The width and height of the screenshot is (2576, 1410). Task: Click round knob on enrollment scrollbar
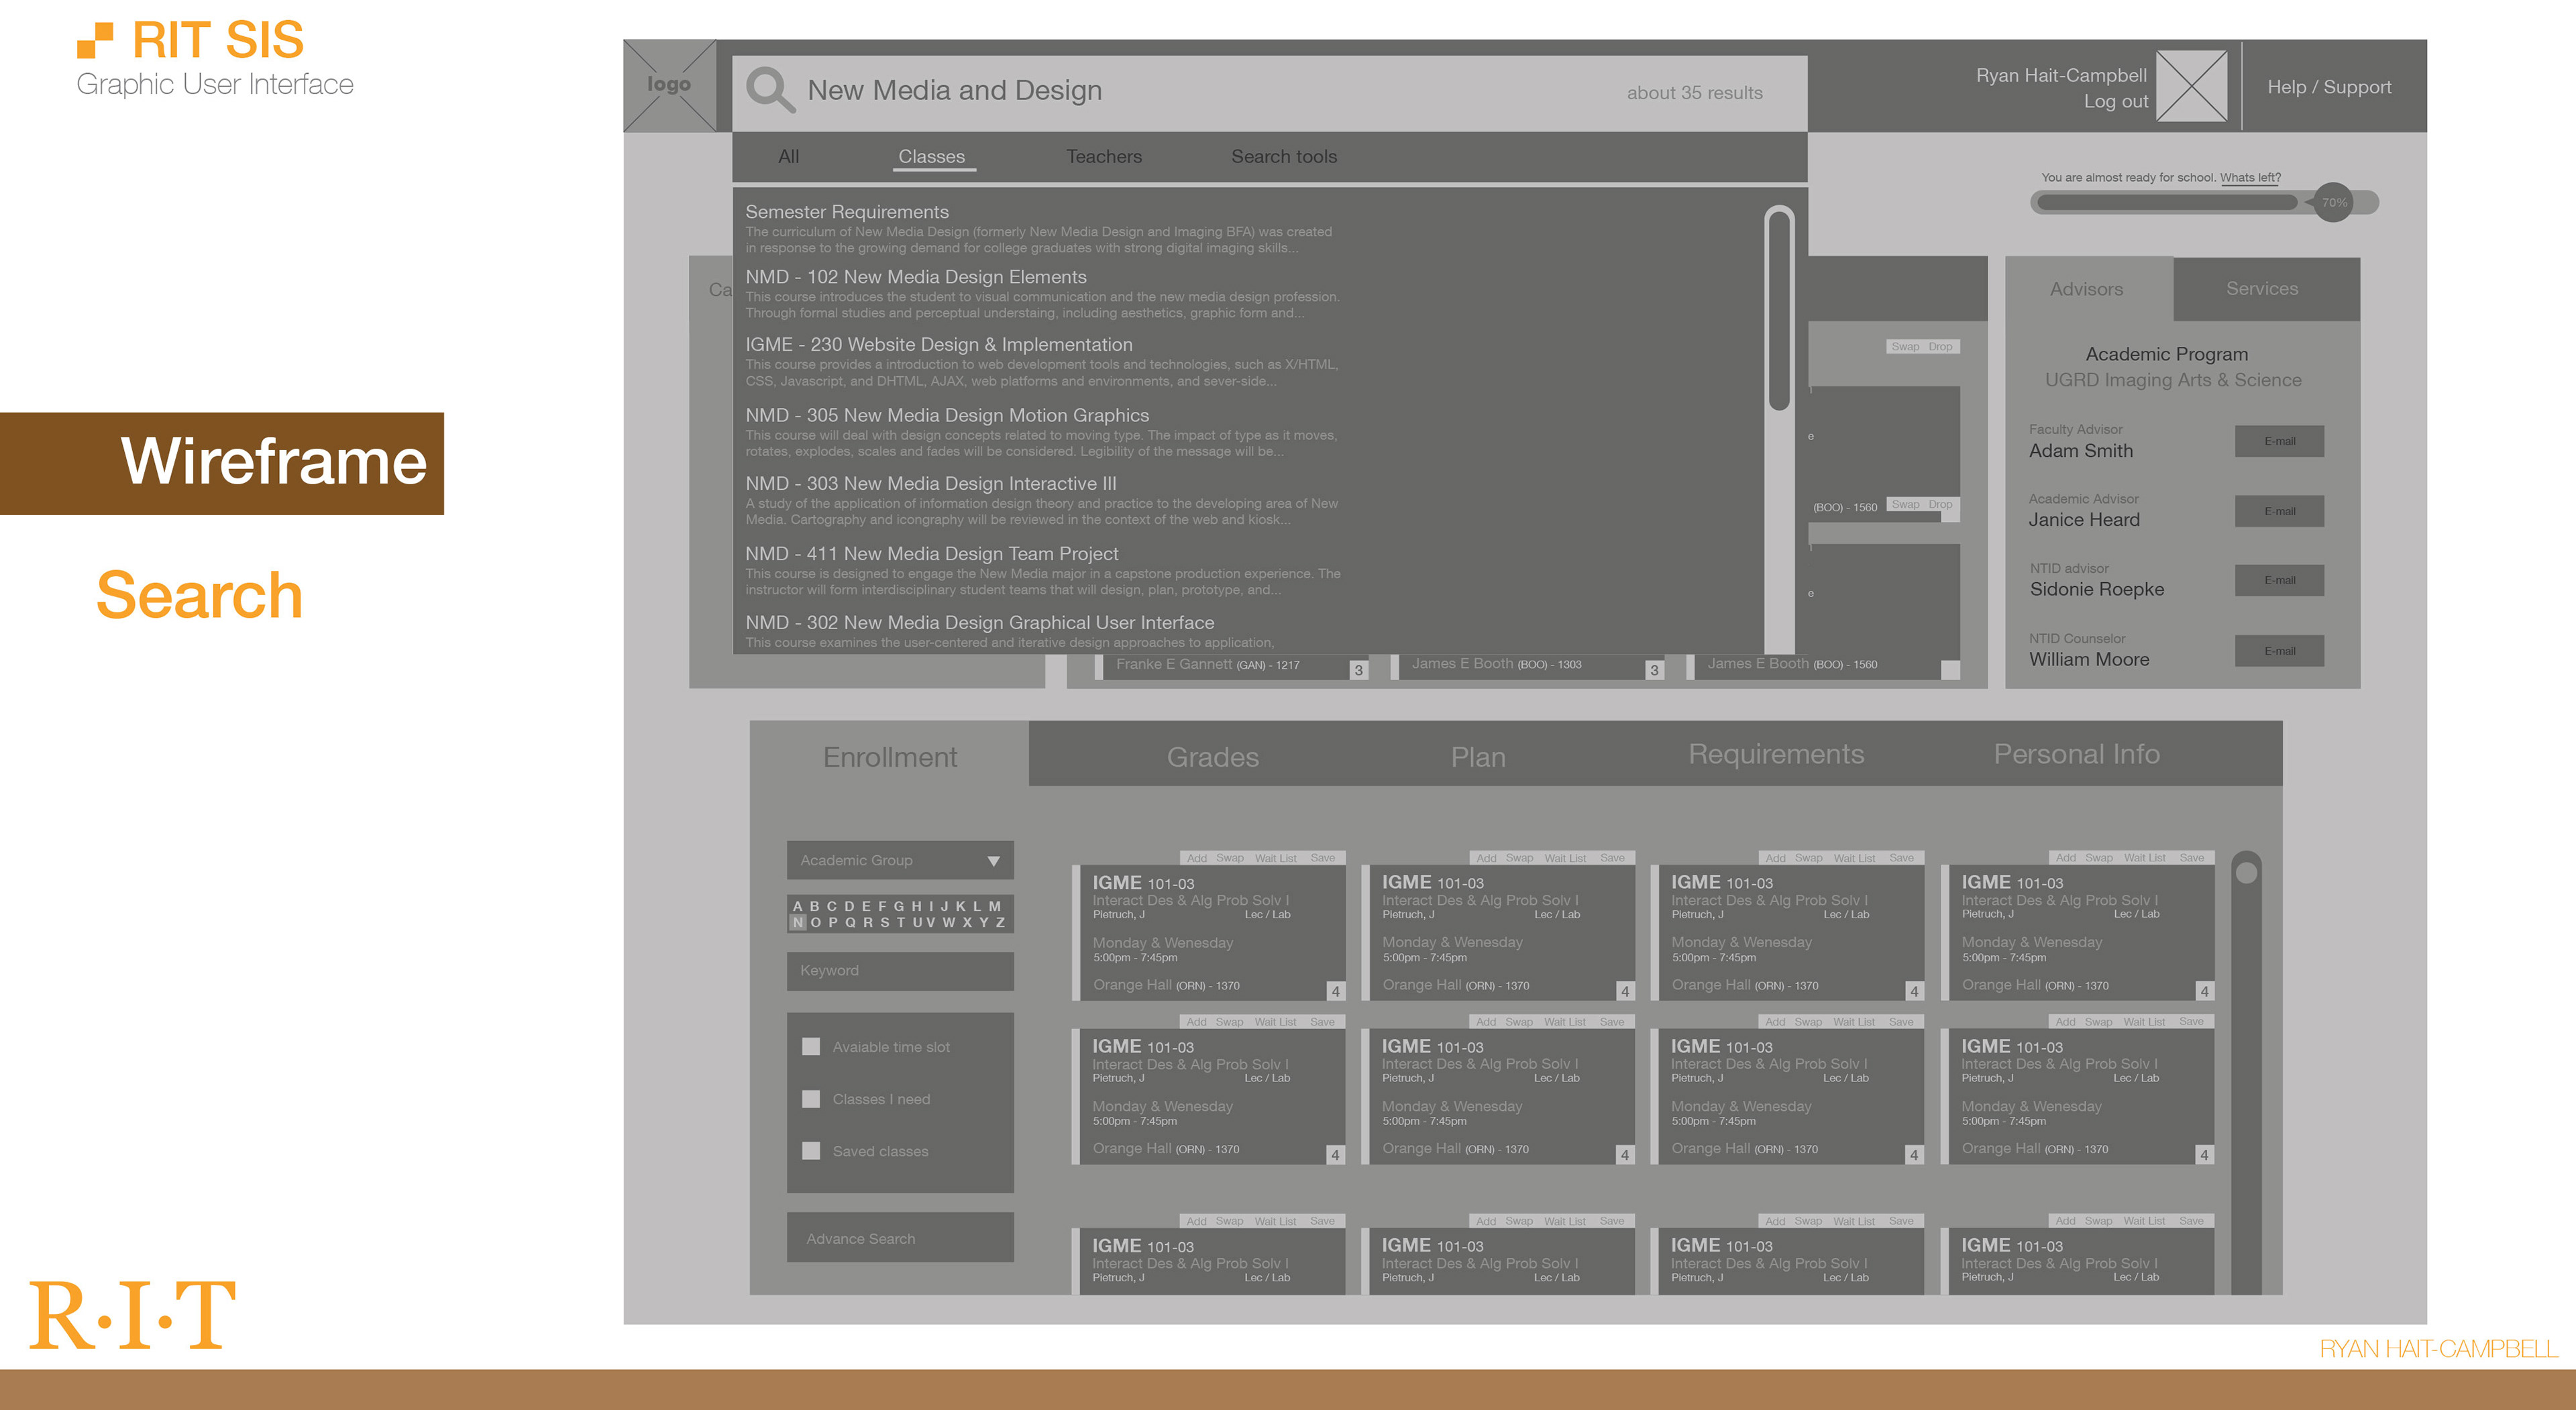click(2246, 873)
